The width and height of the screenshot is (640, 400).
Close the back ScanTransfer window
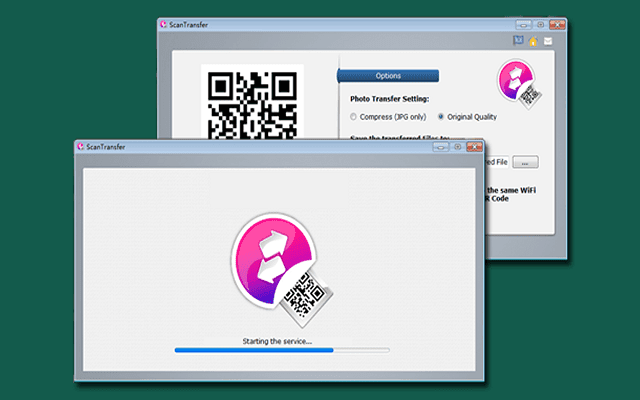557,25
